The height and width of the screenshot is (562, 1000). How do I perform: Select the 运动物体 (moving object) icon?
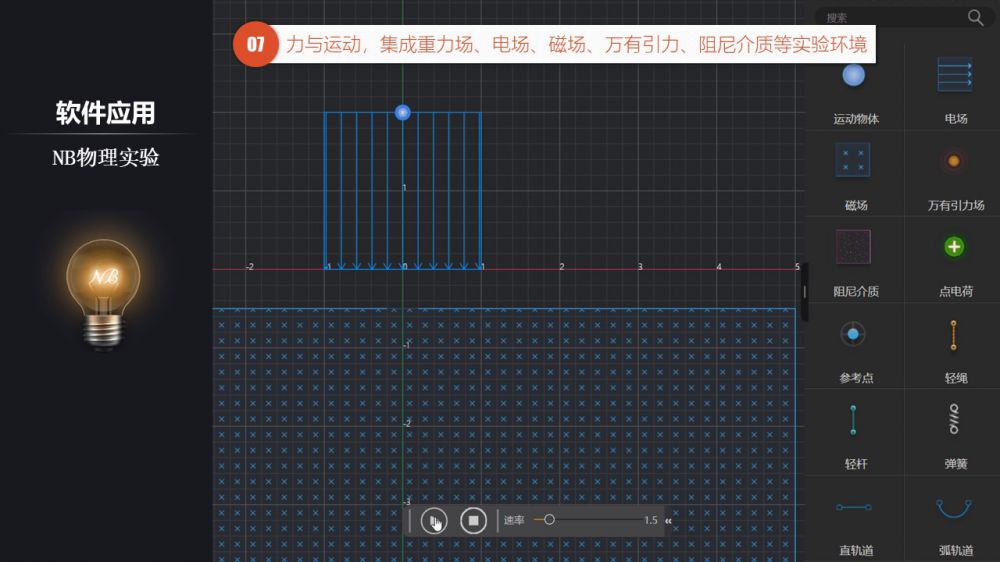[854, 77]
